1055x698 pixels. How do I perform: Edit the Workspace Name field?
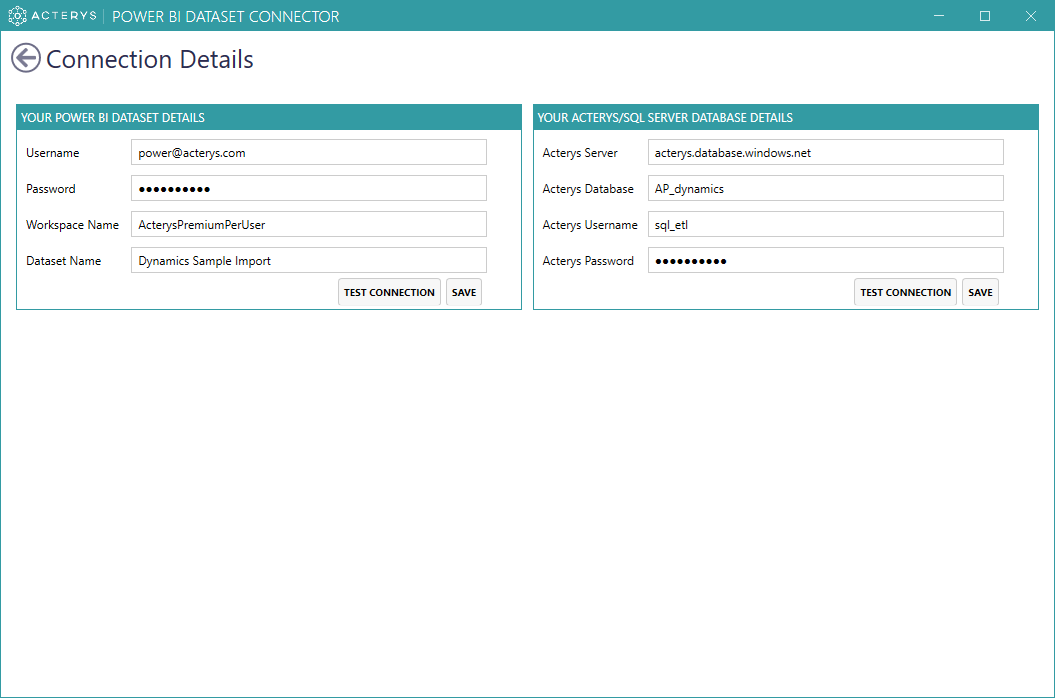click(309, 224)
